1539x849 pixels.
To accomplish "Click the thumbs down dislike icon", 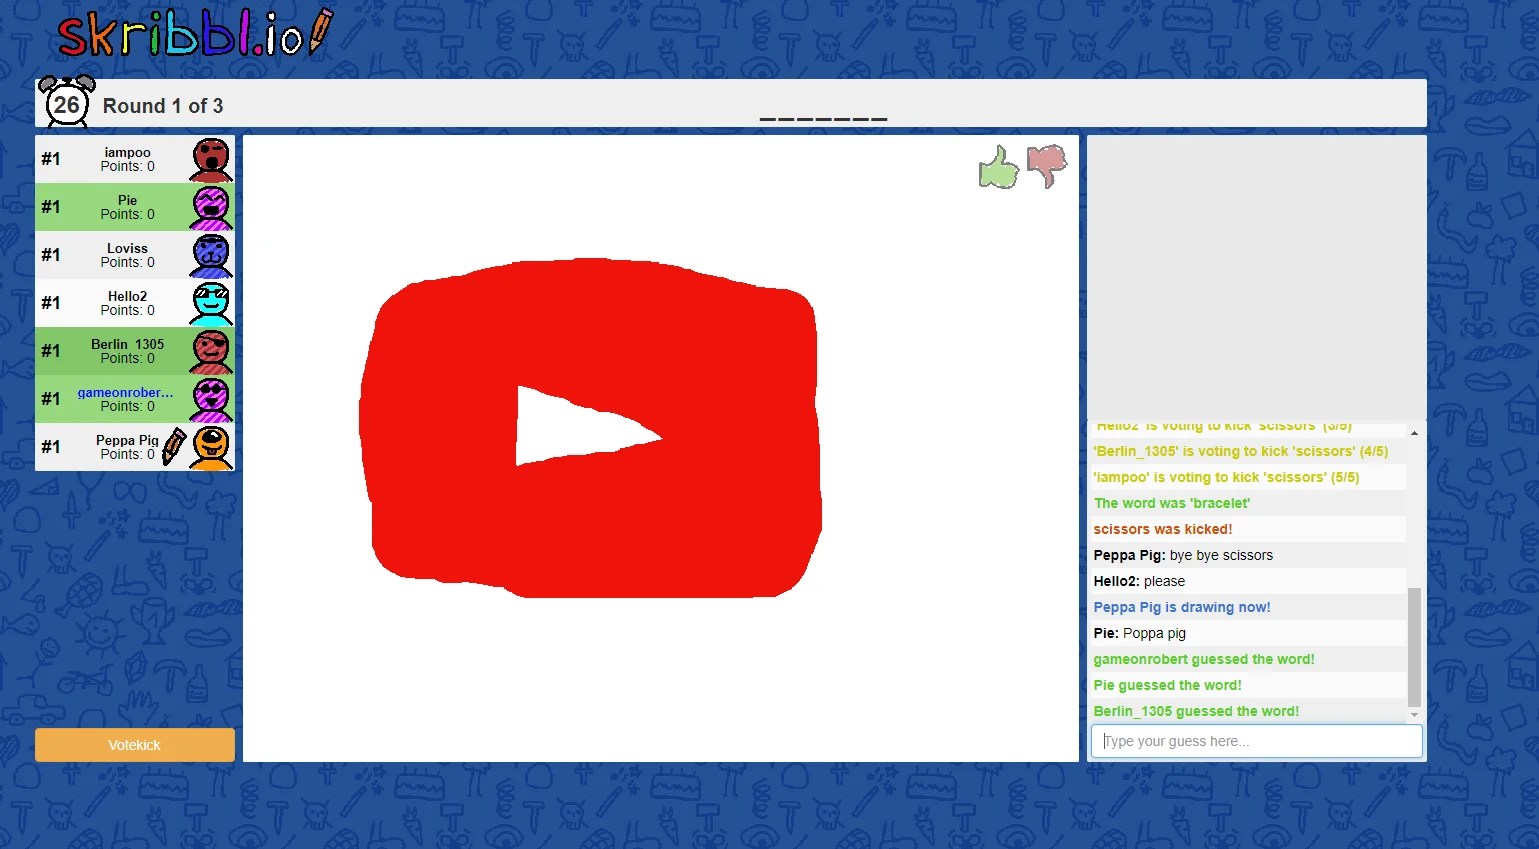I will click(1047, 166).
